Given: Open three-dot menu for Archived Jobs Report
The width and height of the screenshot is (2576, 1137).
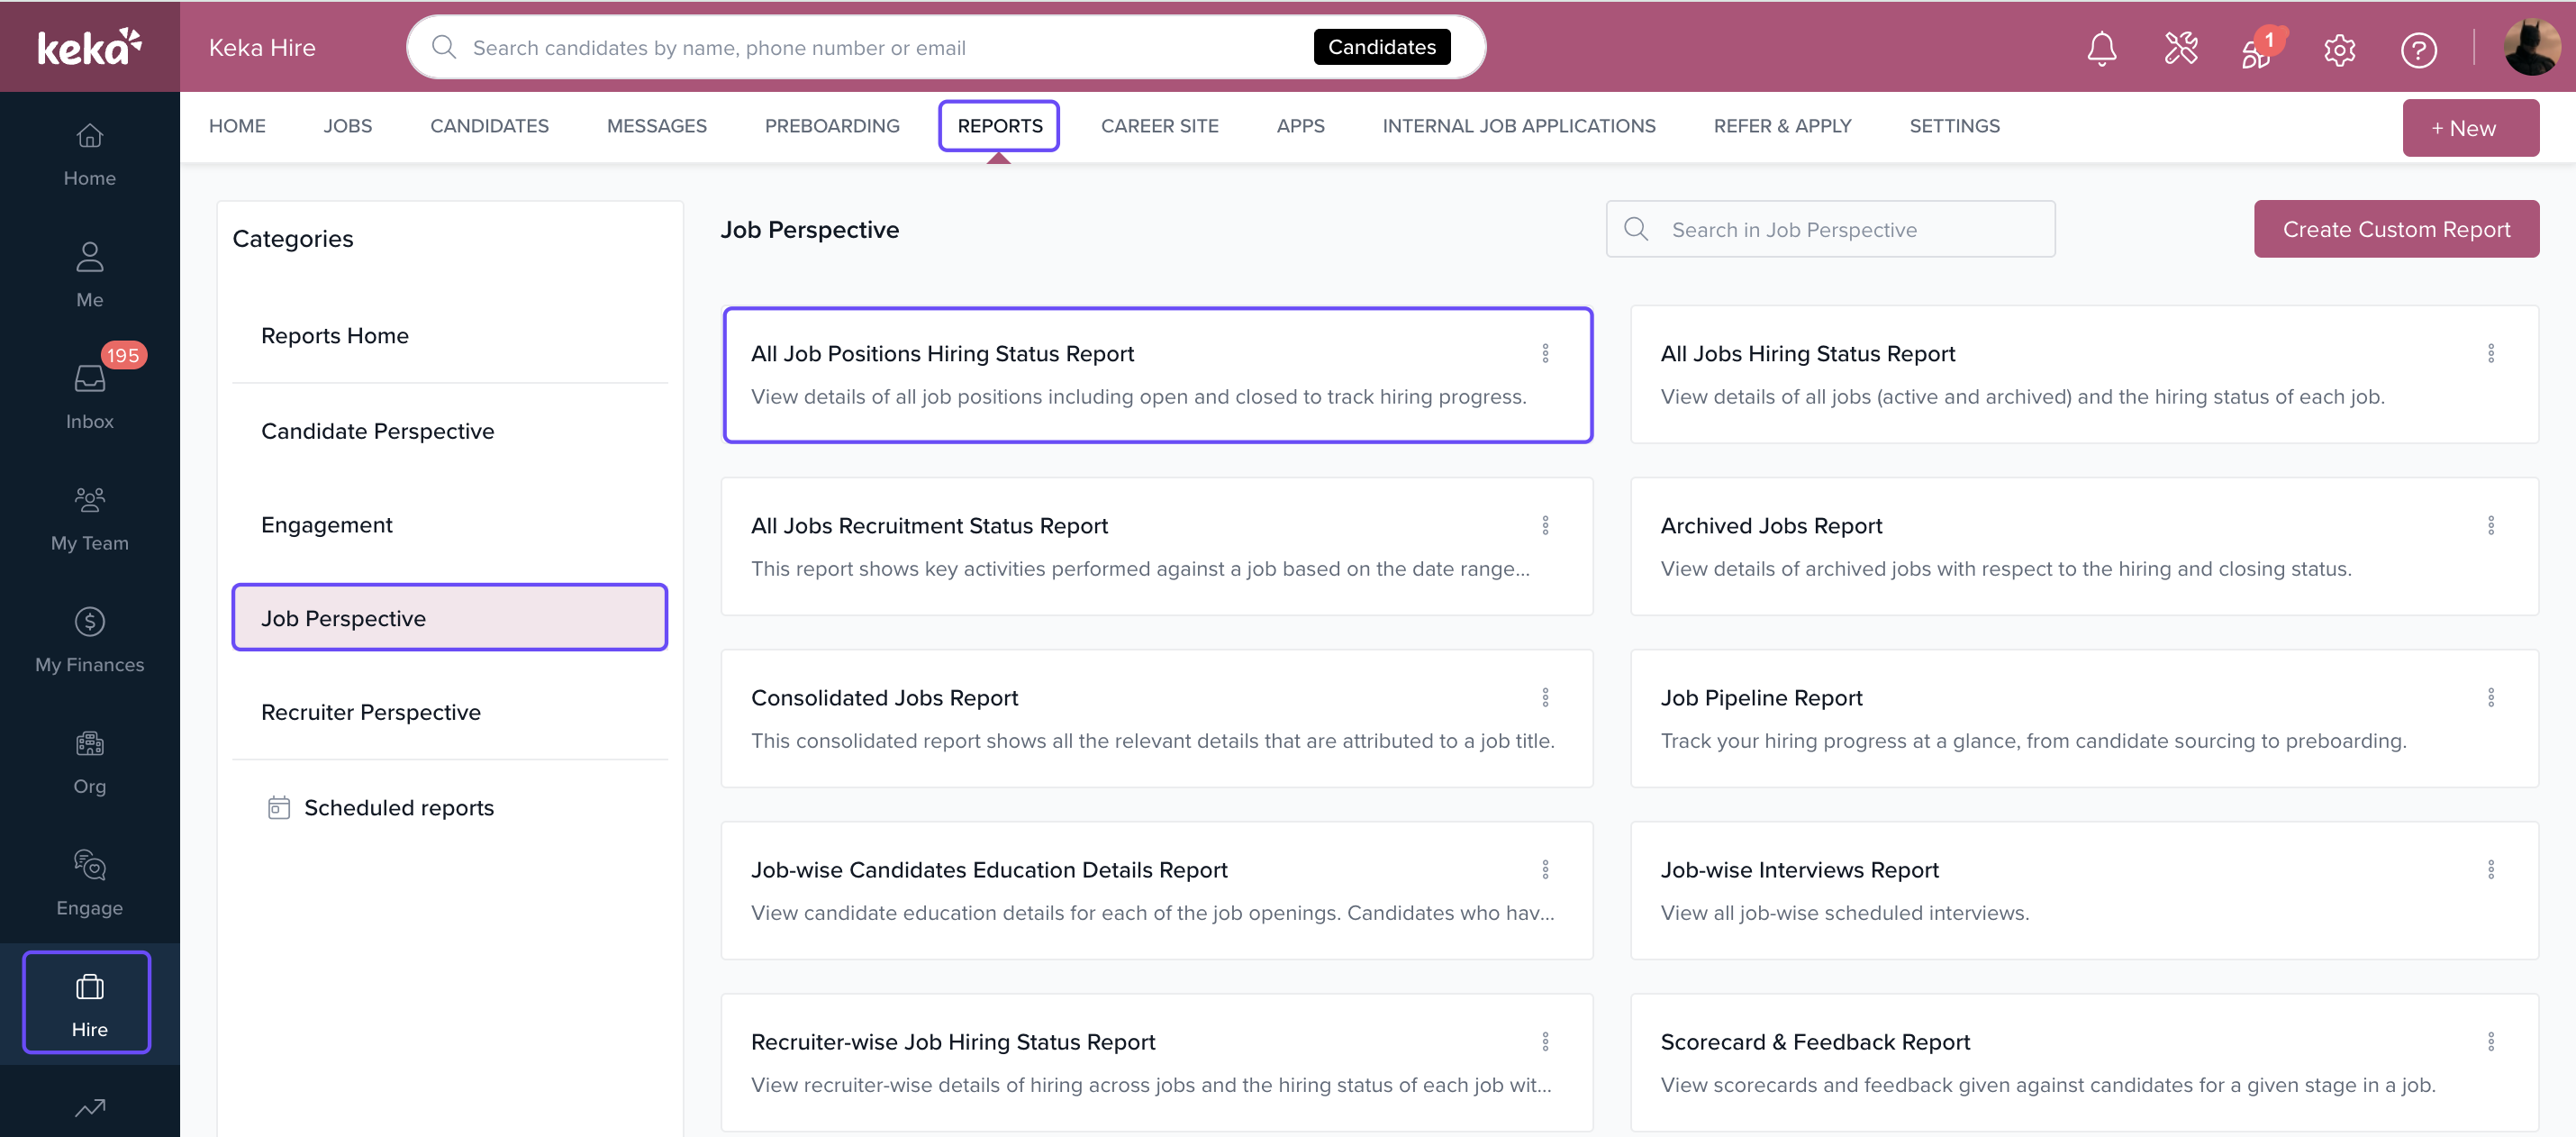Looking at the screenshot, I should [2490, 525].
